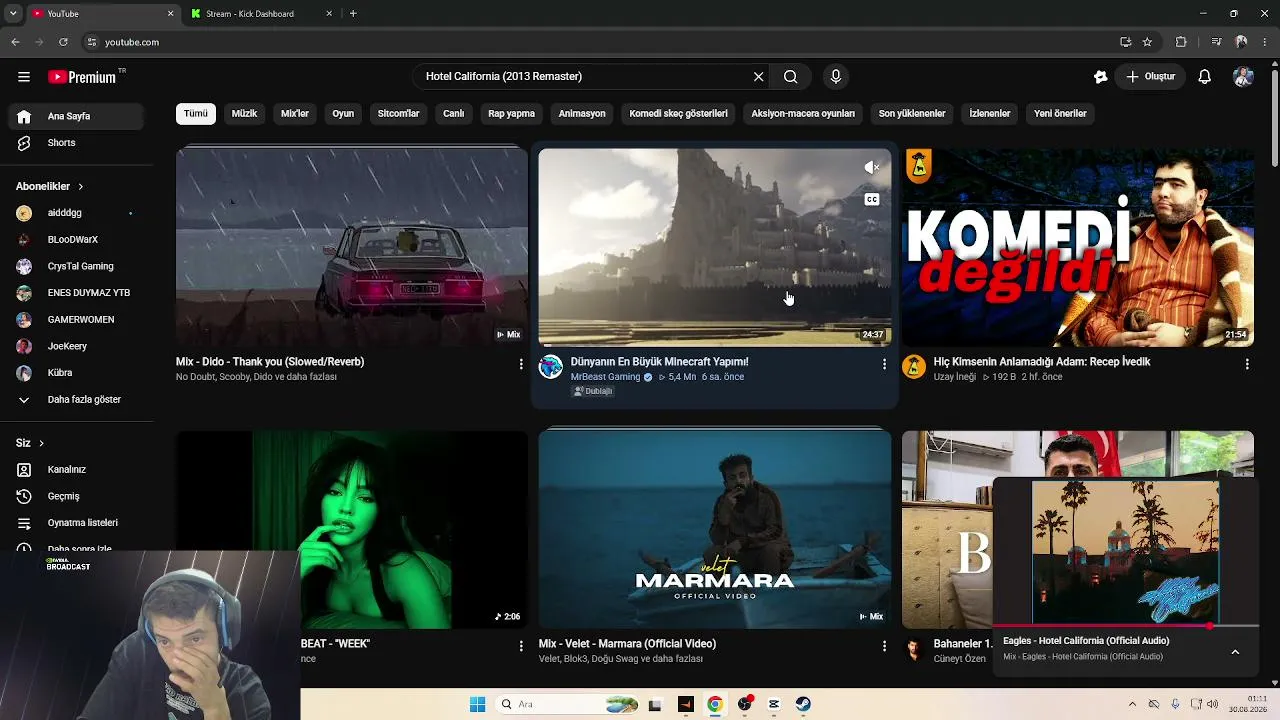Expand the Hotel California miniplayer chevron
Image resolution: width=1280 pixels, height=720 pixels.
1235,652
